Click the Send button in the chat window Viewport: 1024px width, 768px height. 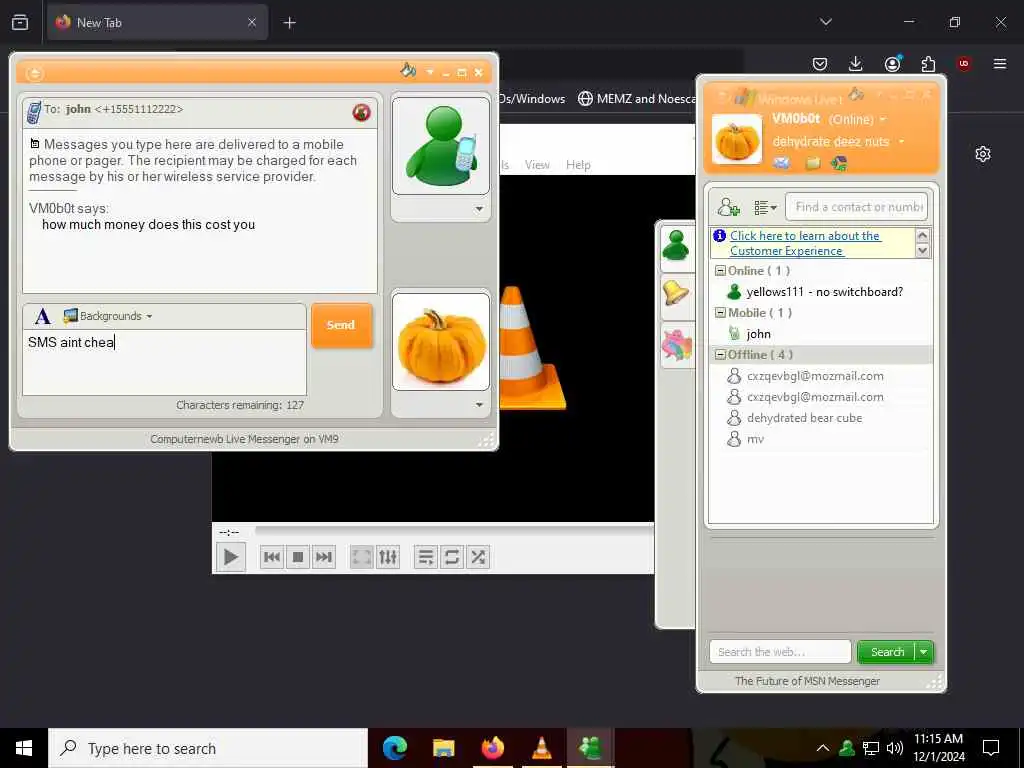[342, 325]
